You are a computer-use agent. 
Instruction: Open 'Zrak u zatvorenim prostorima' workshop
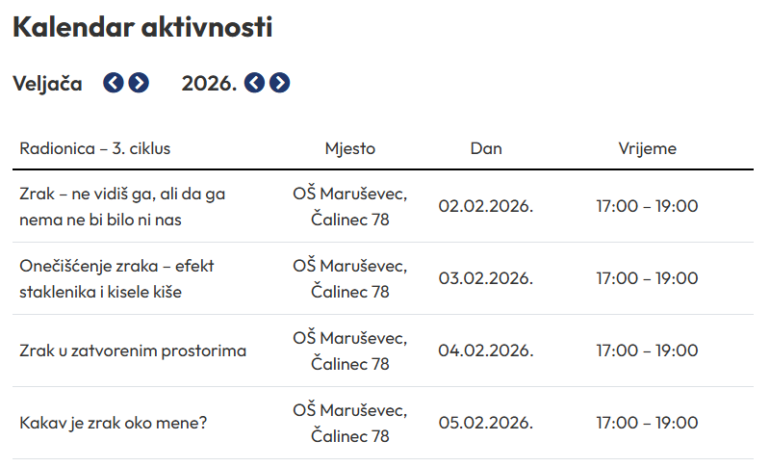[133, 351]
